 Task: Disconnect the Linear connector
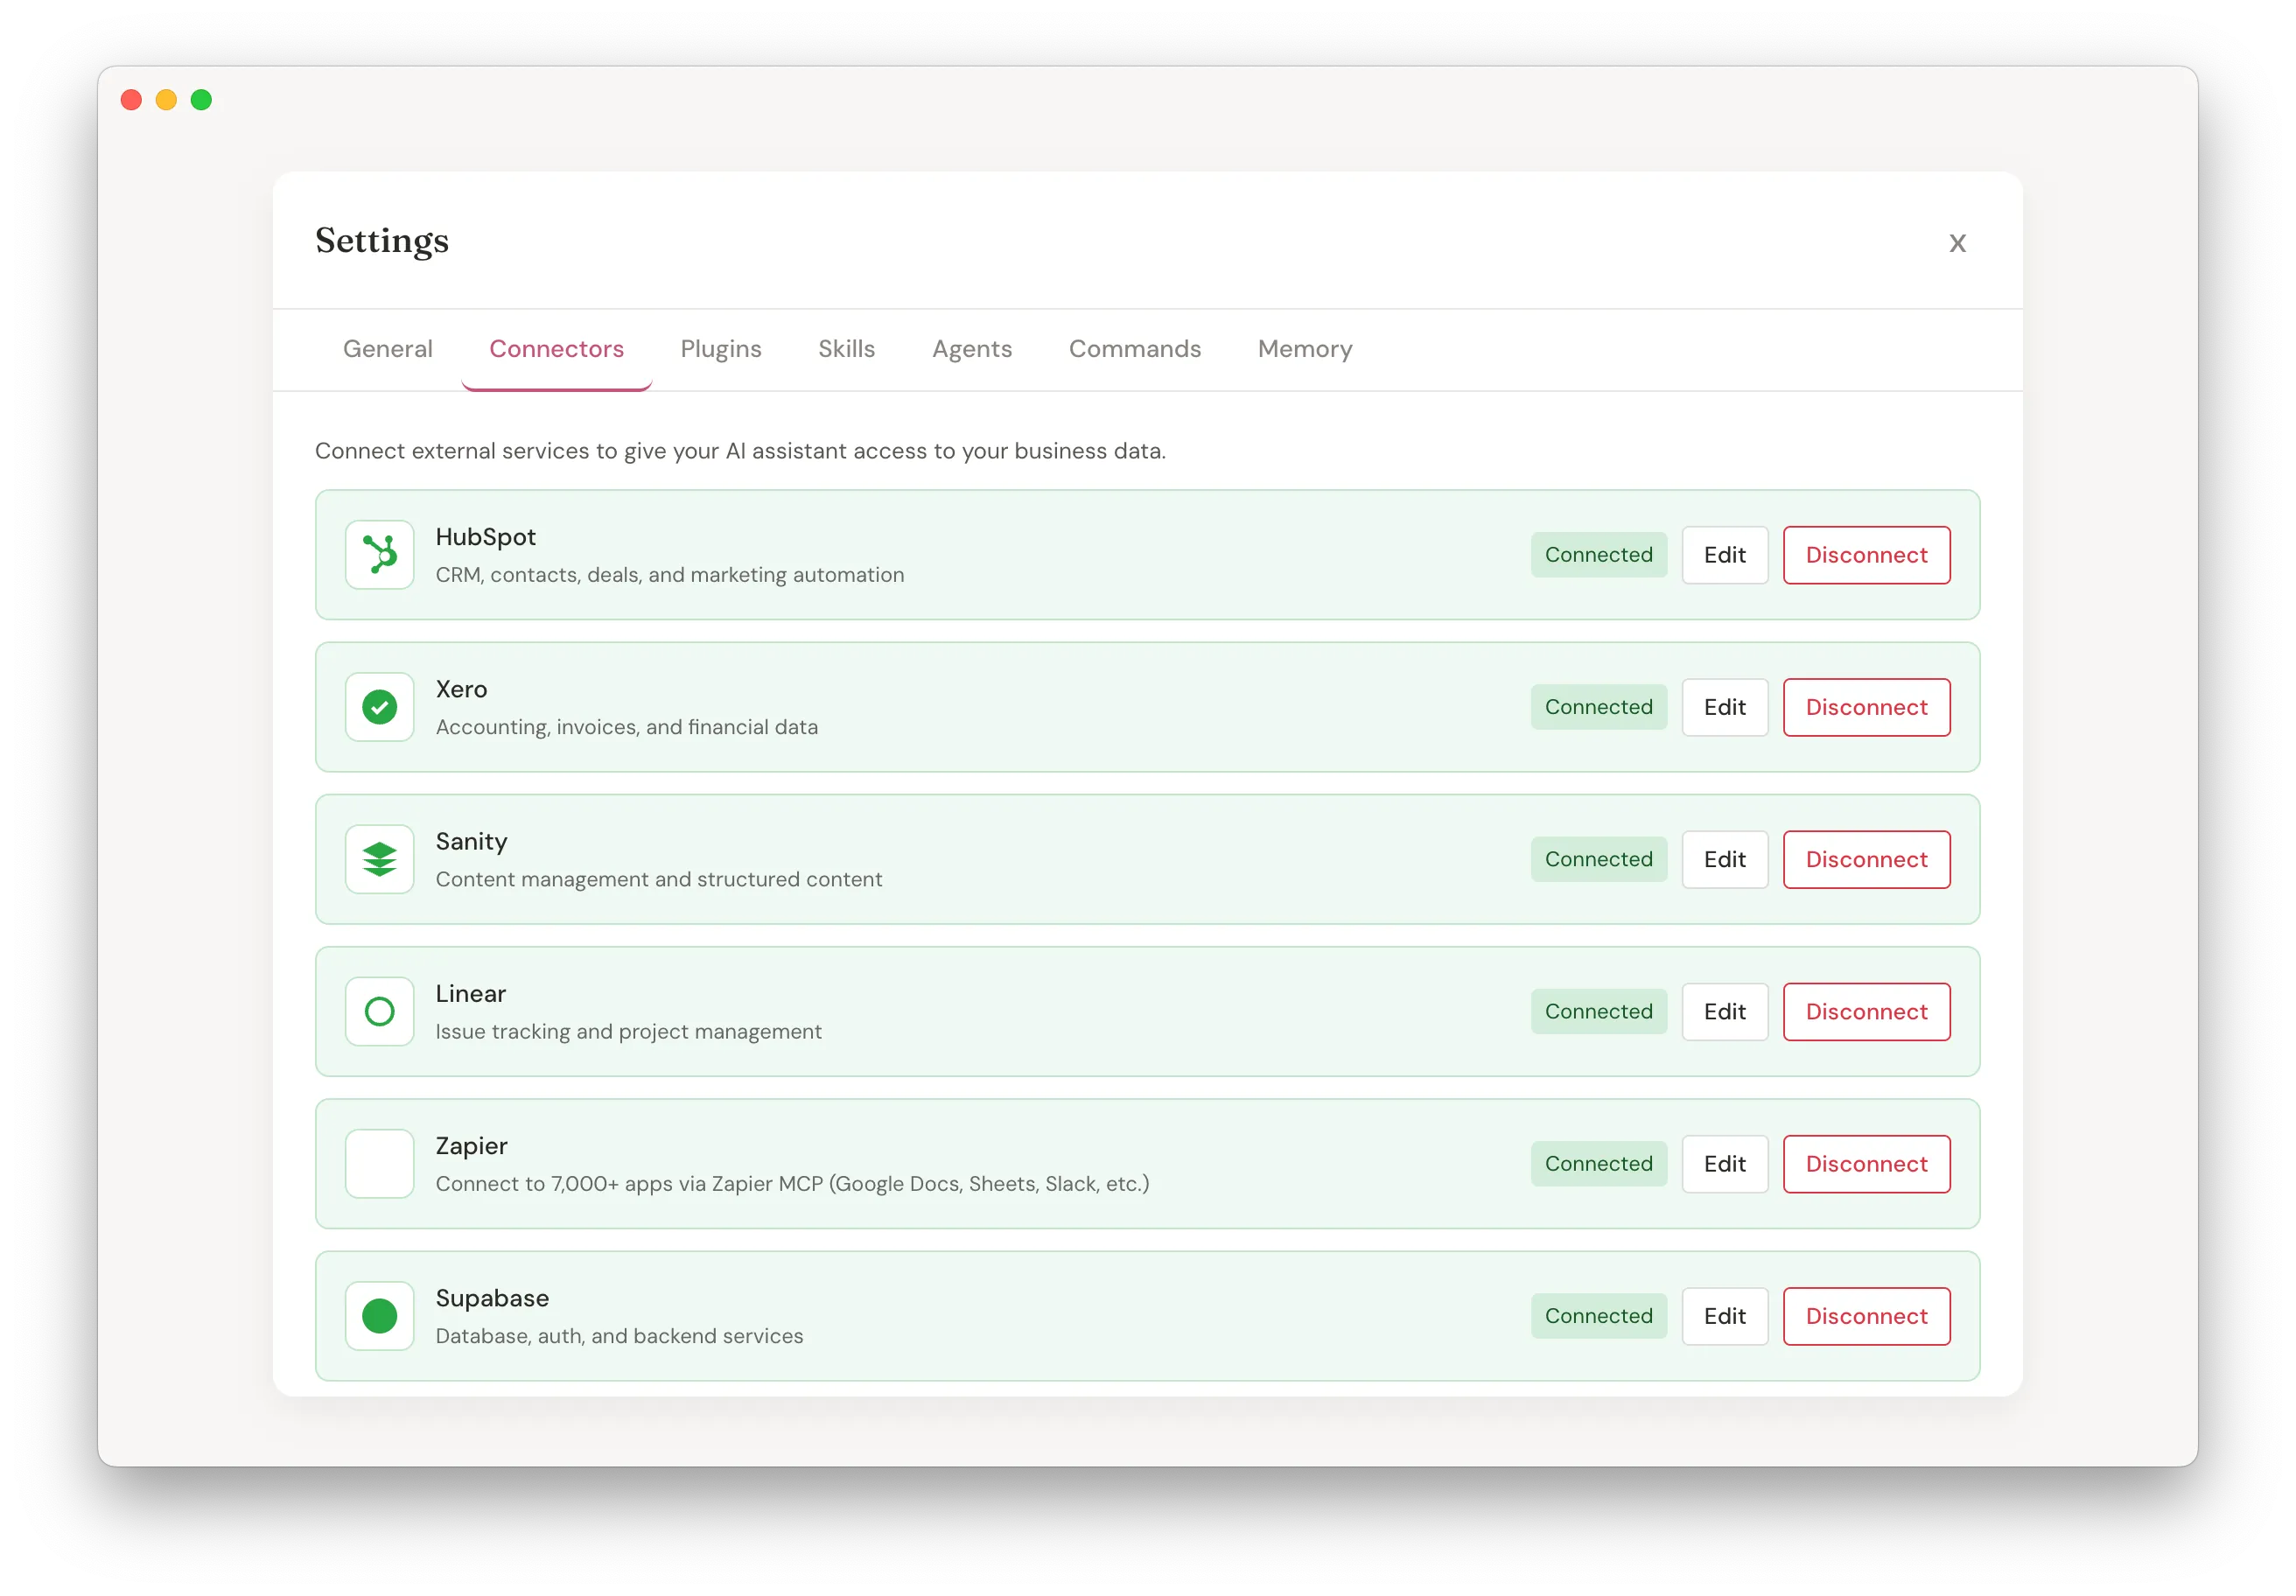pyautogui.click(x=1866, y=1011)
